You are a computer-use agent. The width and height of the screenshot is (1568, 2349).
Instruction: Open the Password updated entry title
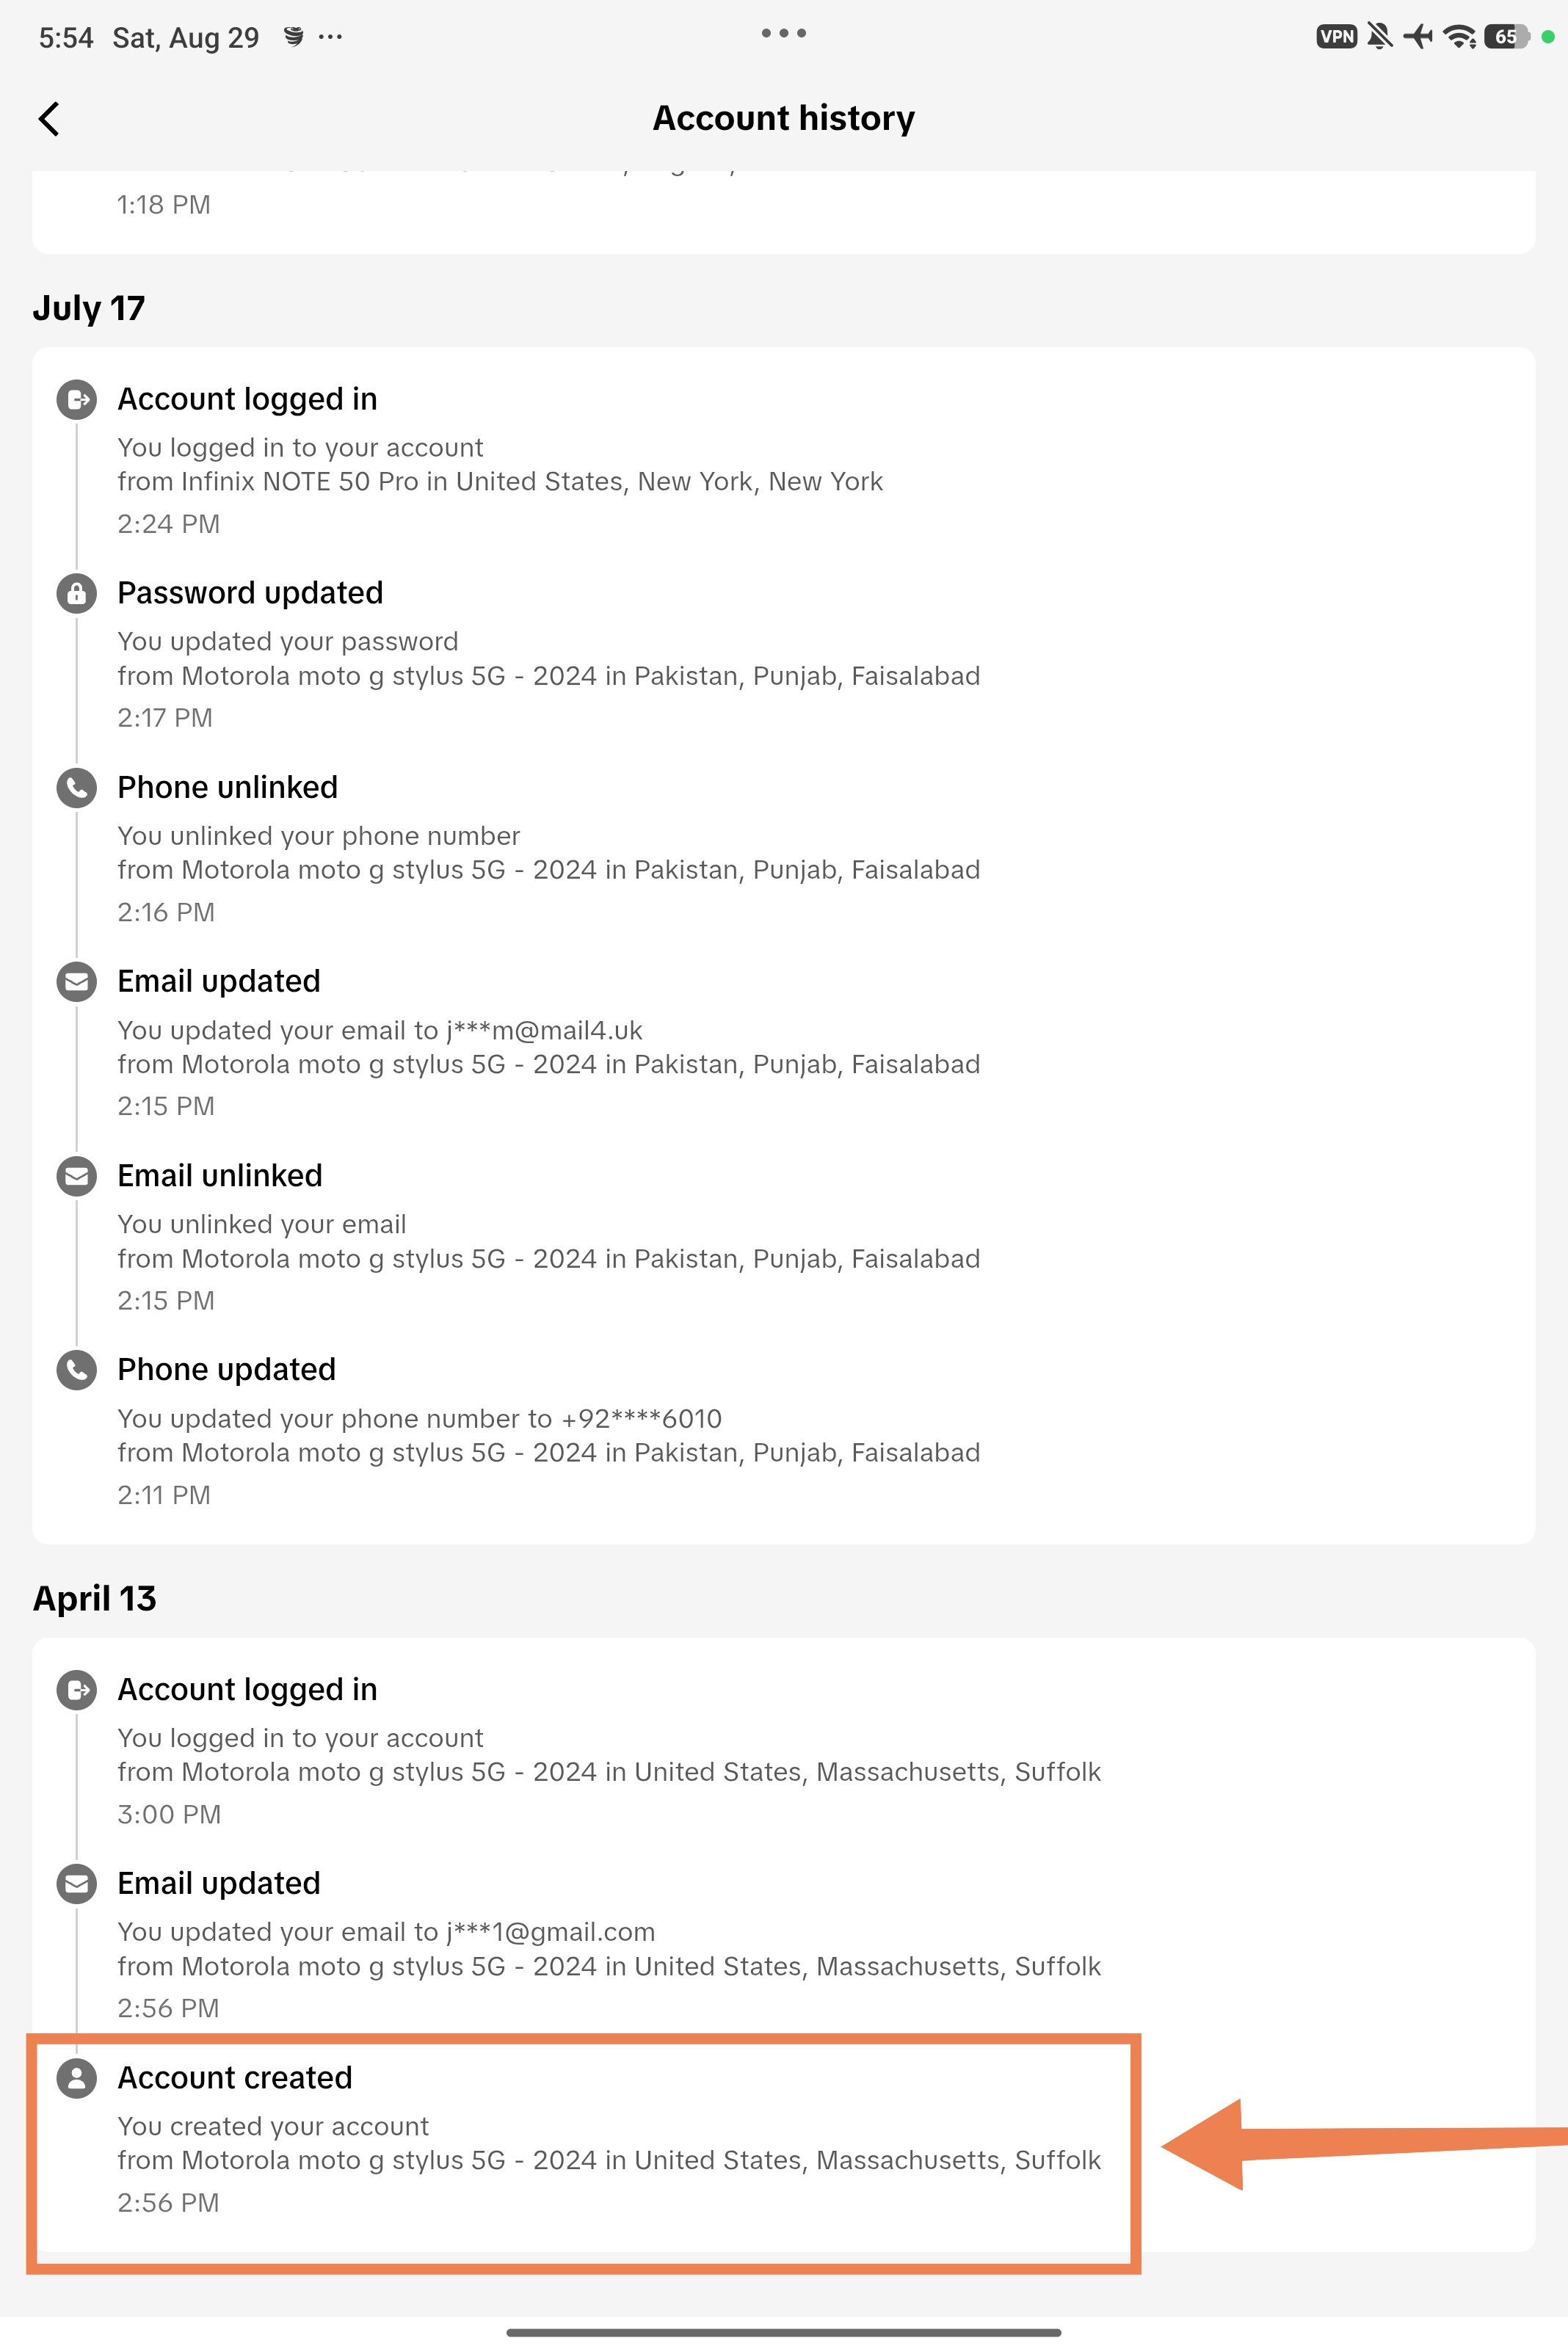pos(250,593)
